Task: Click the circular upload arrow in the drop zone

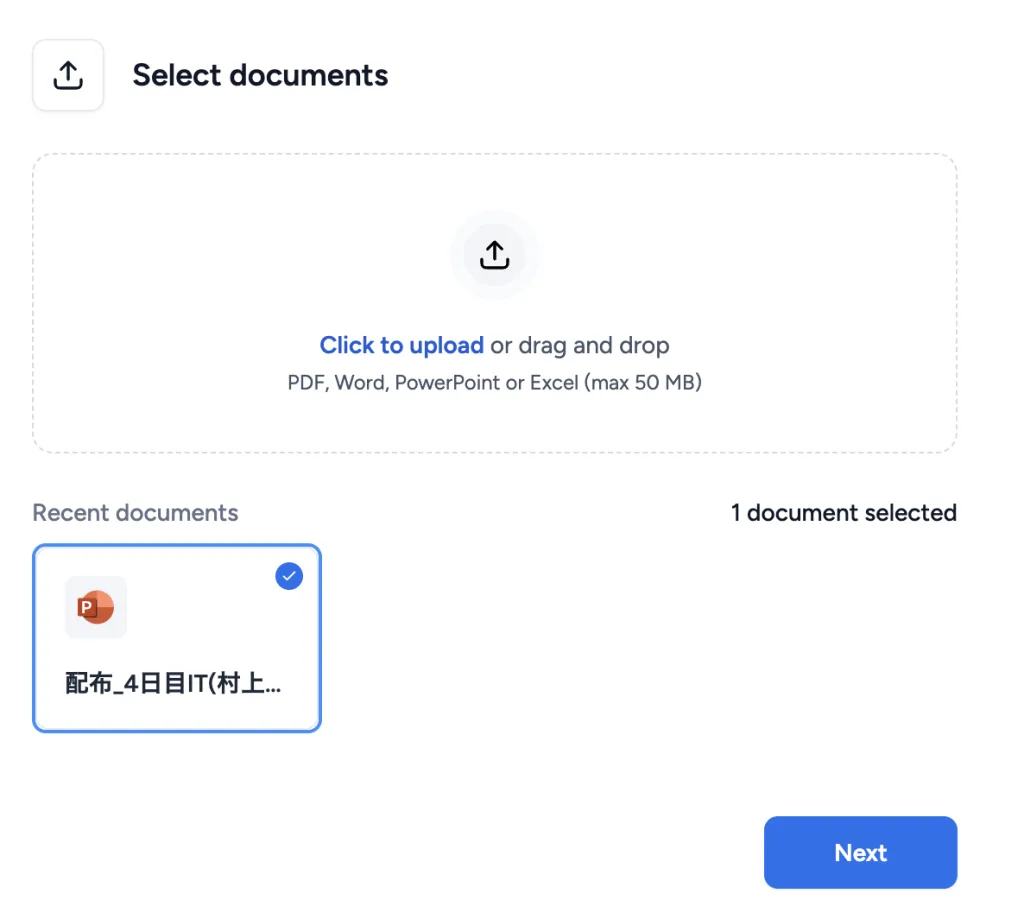Action: pyautogui.click(x=494, y=255)
